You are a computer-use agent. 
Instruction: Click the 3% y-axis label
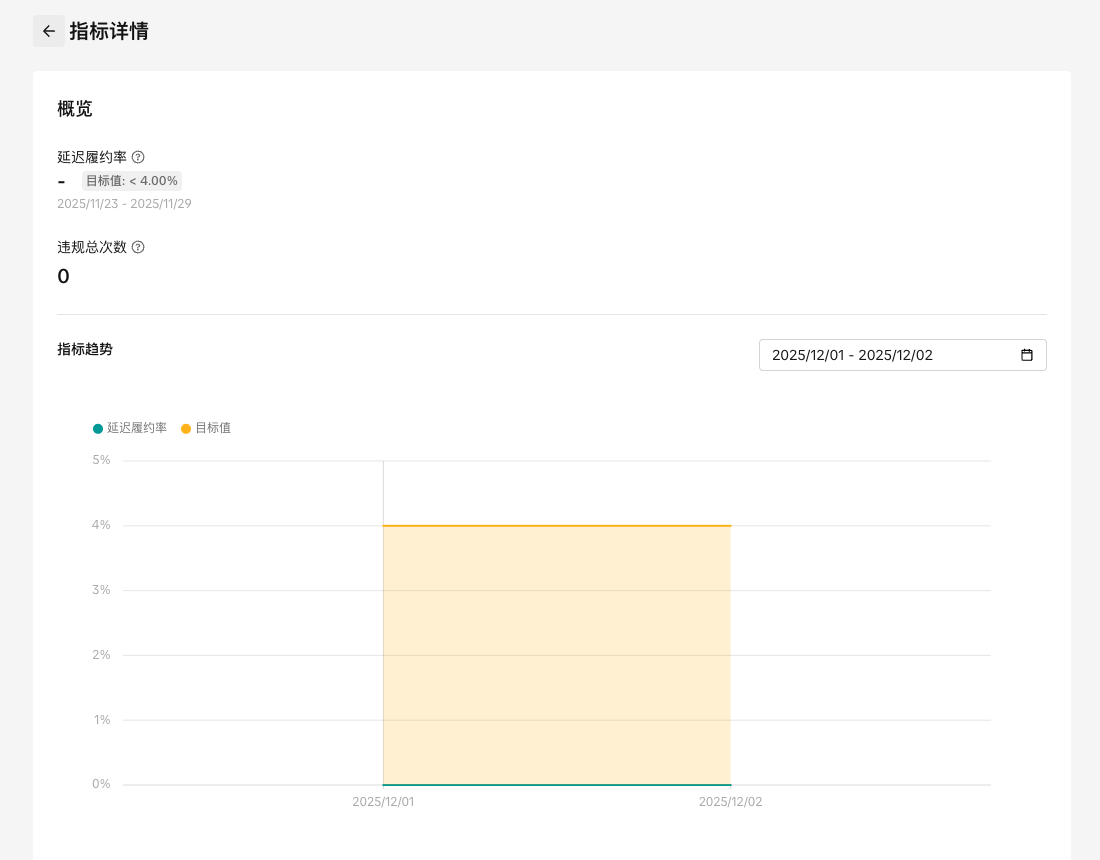tap(101, 590)
